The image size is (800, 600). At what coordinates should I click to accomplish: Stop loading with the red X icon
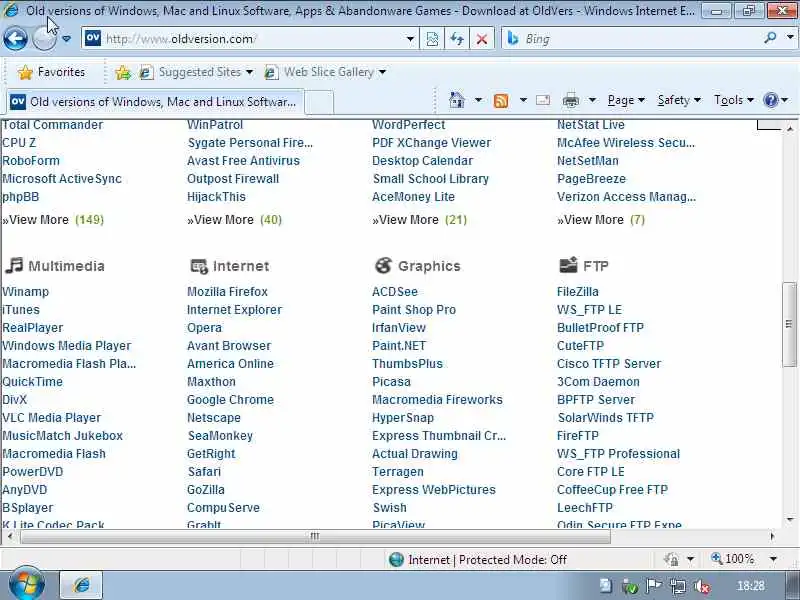(481, 39)
